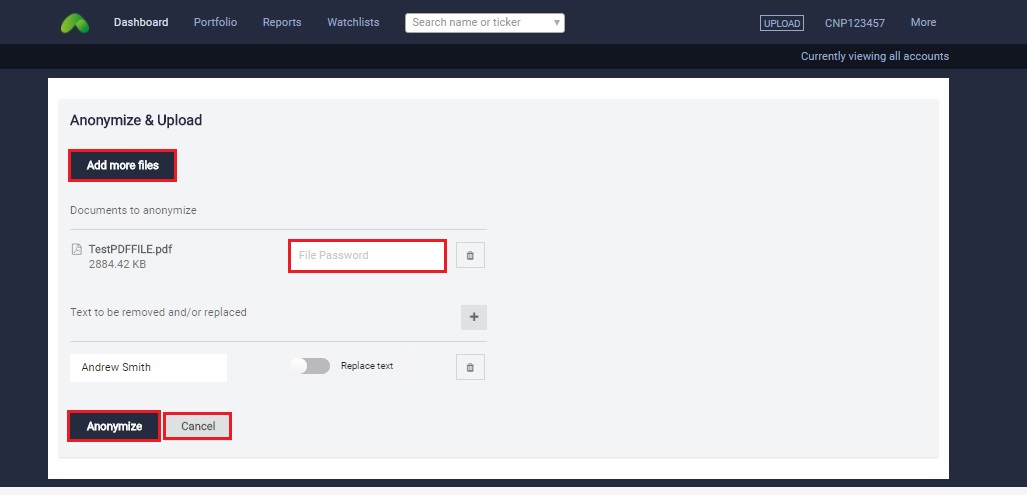Click the Andrew Smith text field
This screenshot has height=495, width=1027.
click(149, 367)
